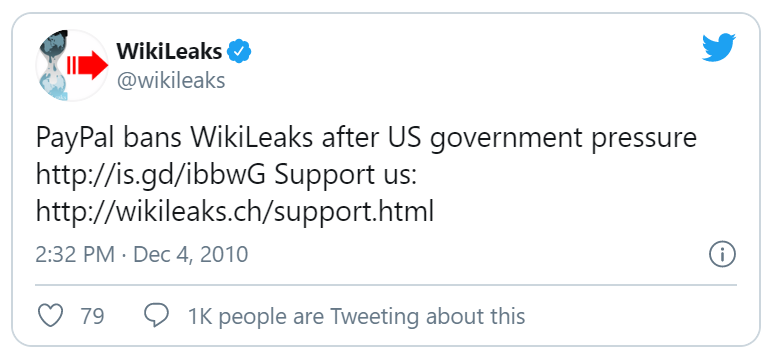Click the @wikileaks handle
Image resolution: width=781 pixels, height=362 pixels.
[171, 80]
